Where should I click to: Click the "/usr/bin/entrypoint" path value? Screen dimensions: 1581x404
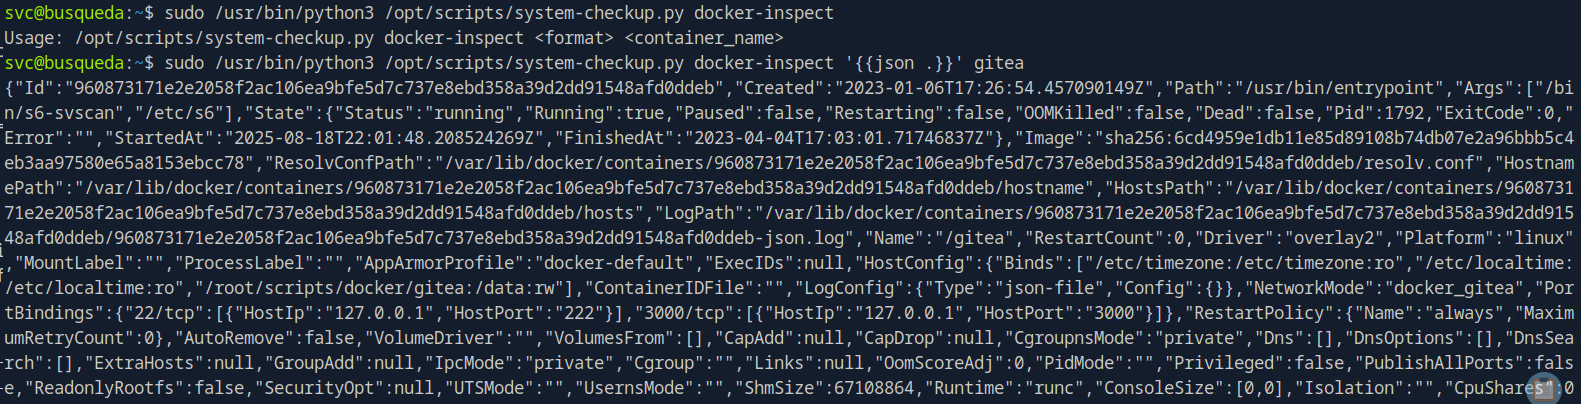[1339, 88]
